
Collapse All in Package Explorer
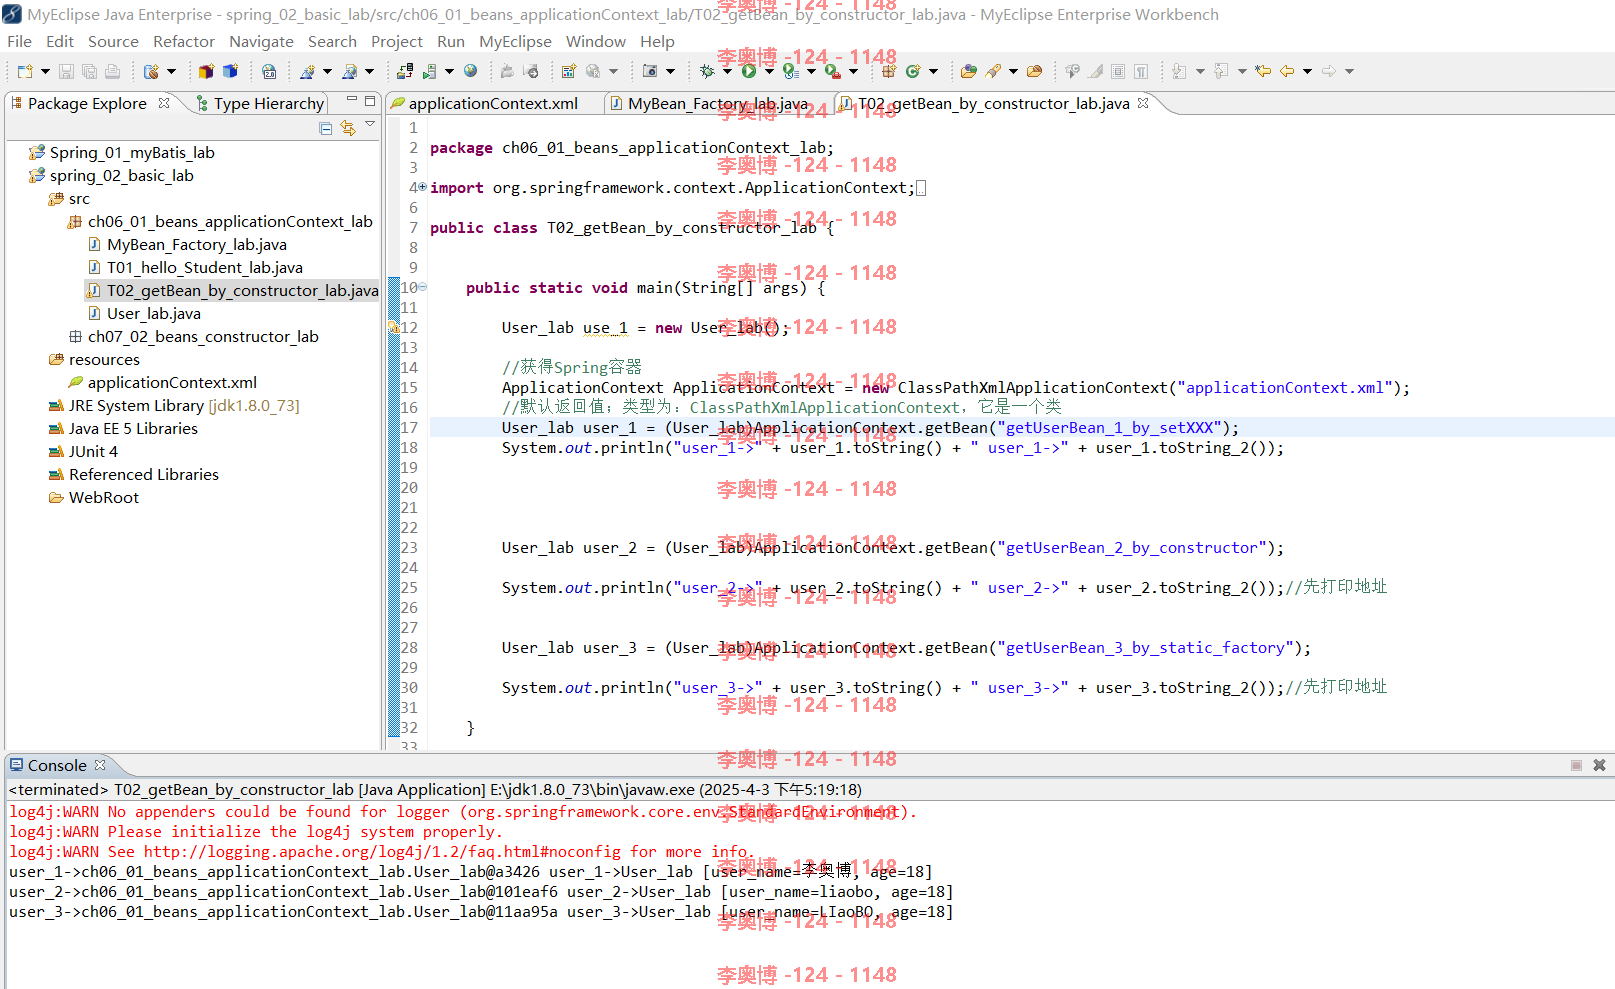(325, 128)
